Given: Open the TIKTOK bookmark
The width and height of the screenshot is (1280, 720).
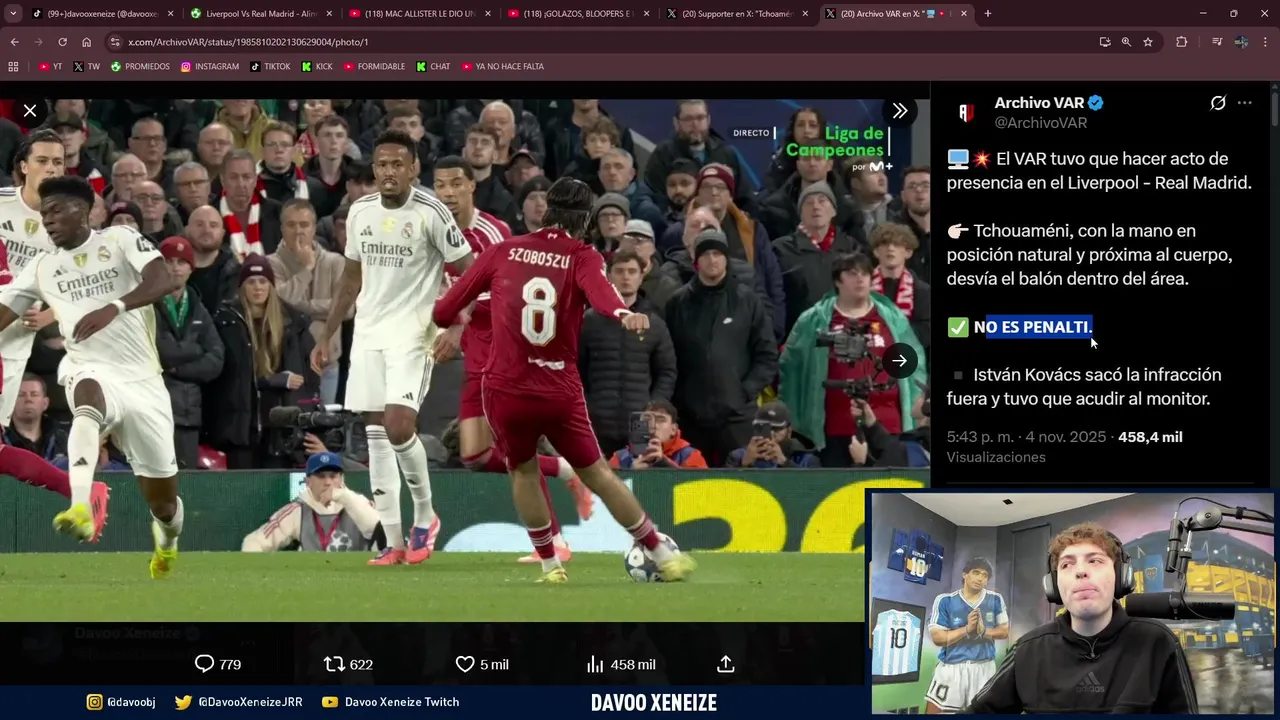Looking at the screenshot, I should tap(270, 67).
